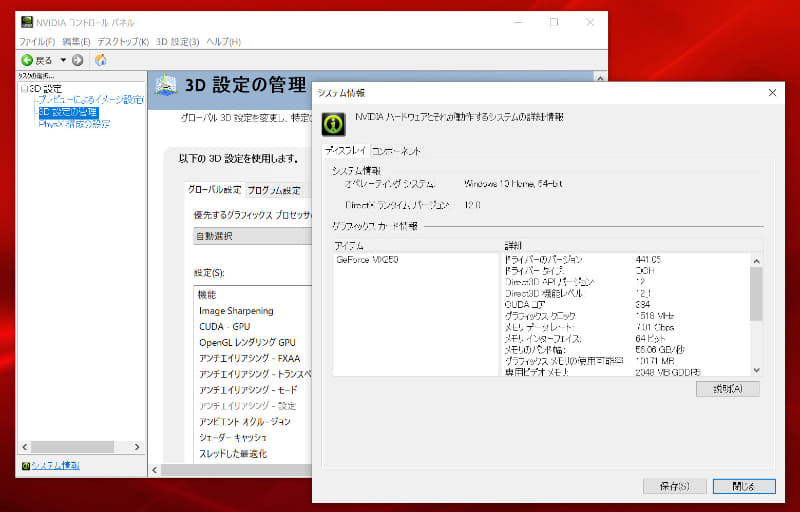Screen dimensions: 800x512
Task: Click the 保存(S) button
Action: pyautogui.click(x=674, y=487)
